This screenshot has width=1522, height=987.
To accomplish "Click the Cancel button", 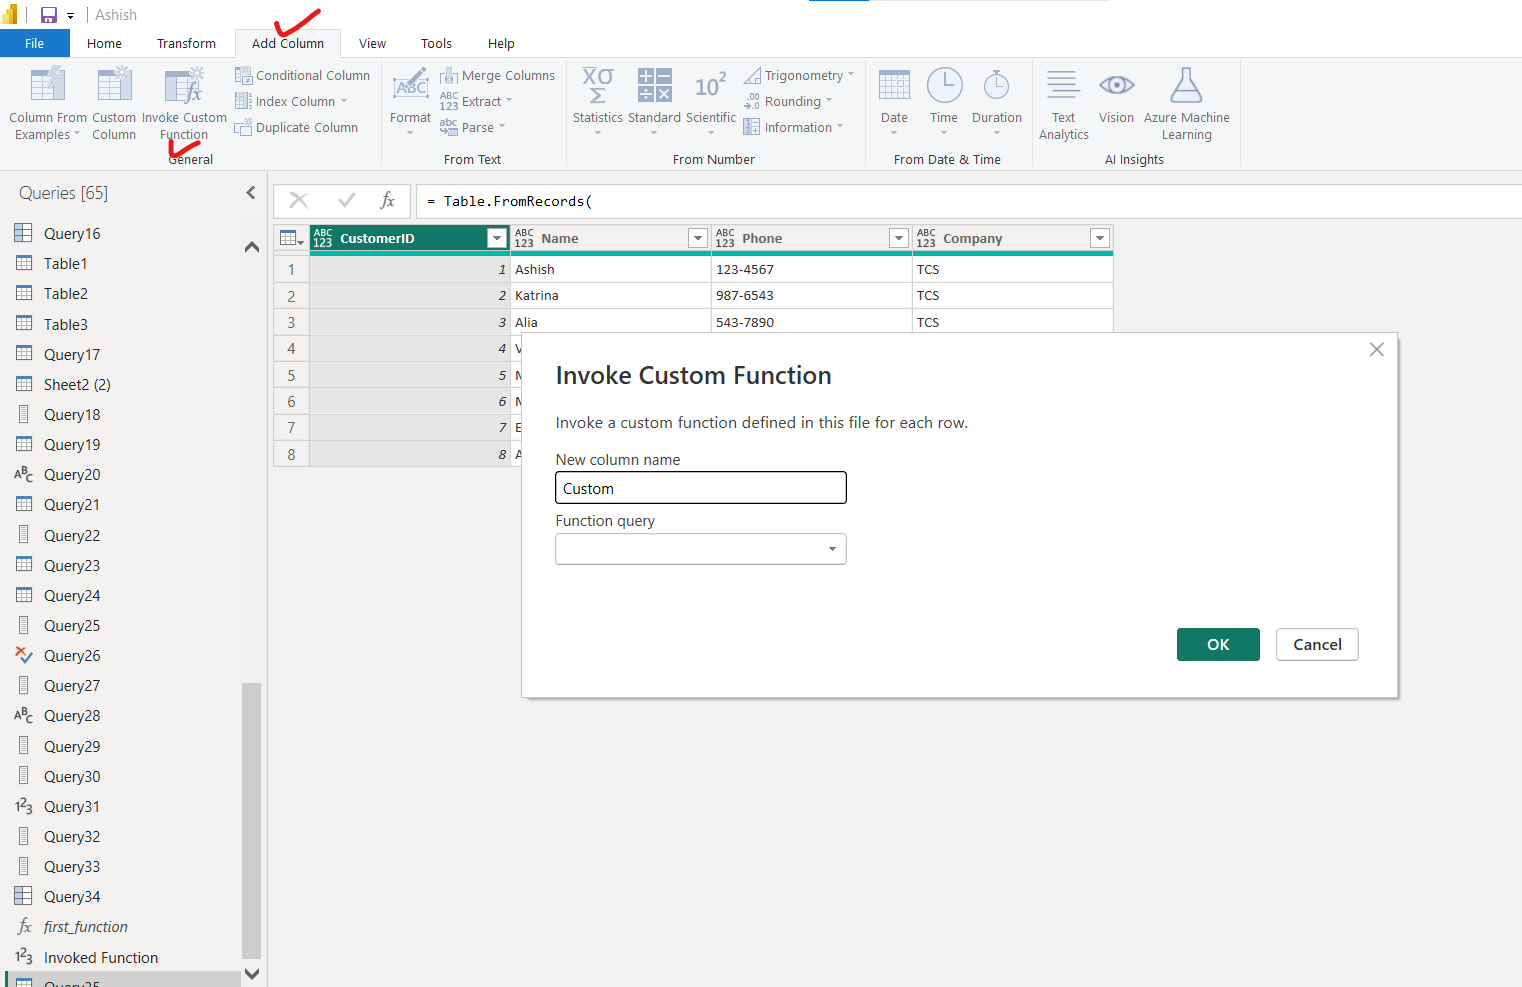I will [1317, 644].
